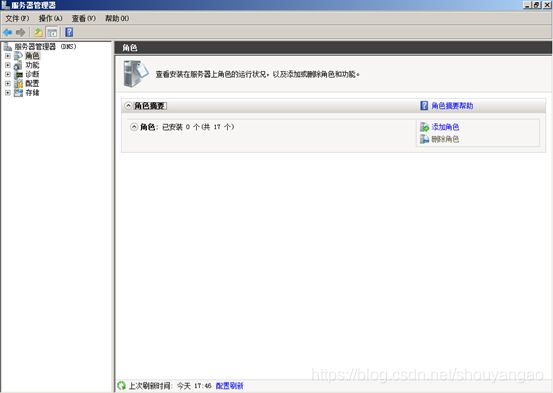Click the Back arrow toolbar icon

(x=8, y=32)
